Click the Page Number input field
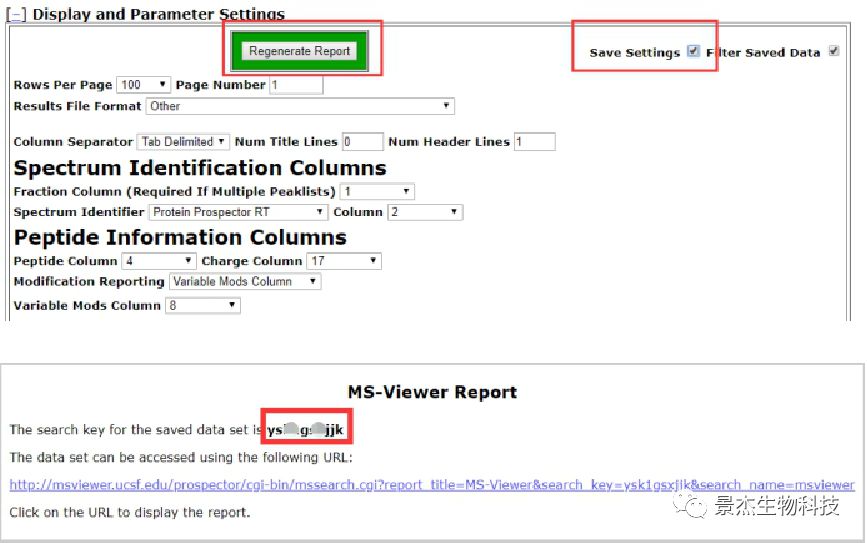The height and width of the screenshot is (543, 867). point(296,85)
